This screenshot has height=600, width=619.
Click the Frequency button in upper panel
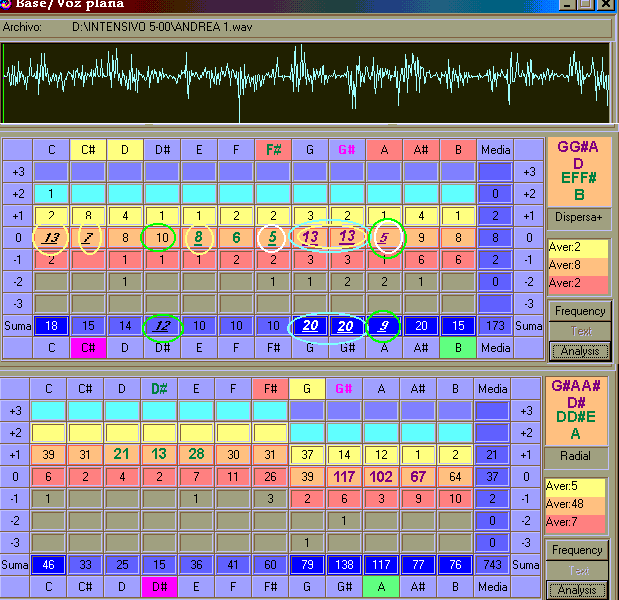click(579, 311)
